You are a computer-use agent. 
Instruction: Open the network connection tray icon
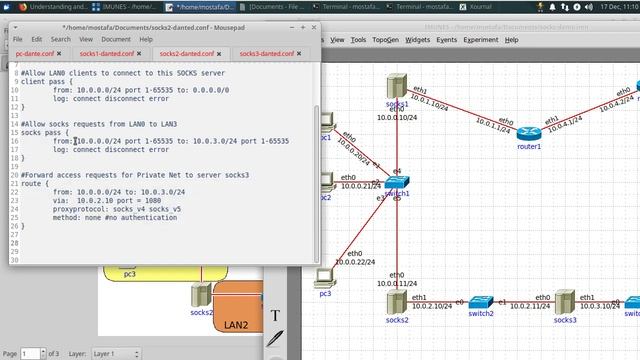564,7
